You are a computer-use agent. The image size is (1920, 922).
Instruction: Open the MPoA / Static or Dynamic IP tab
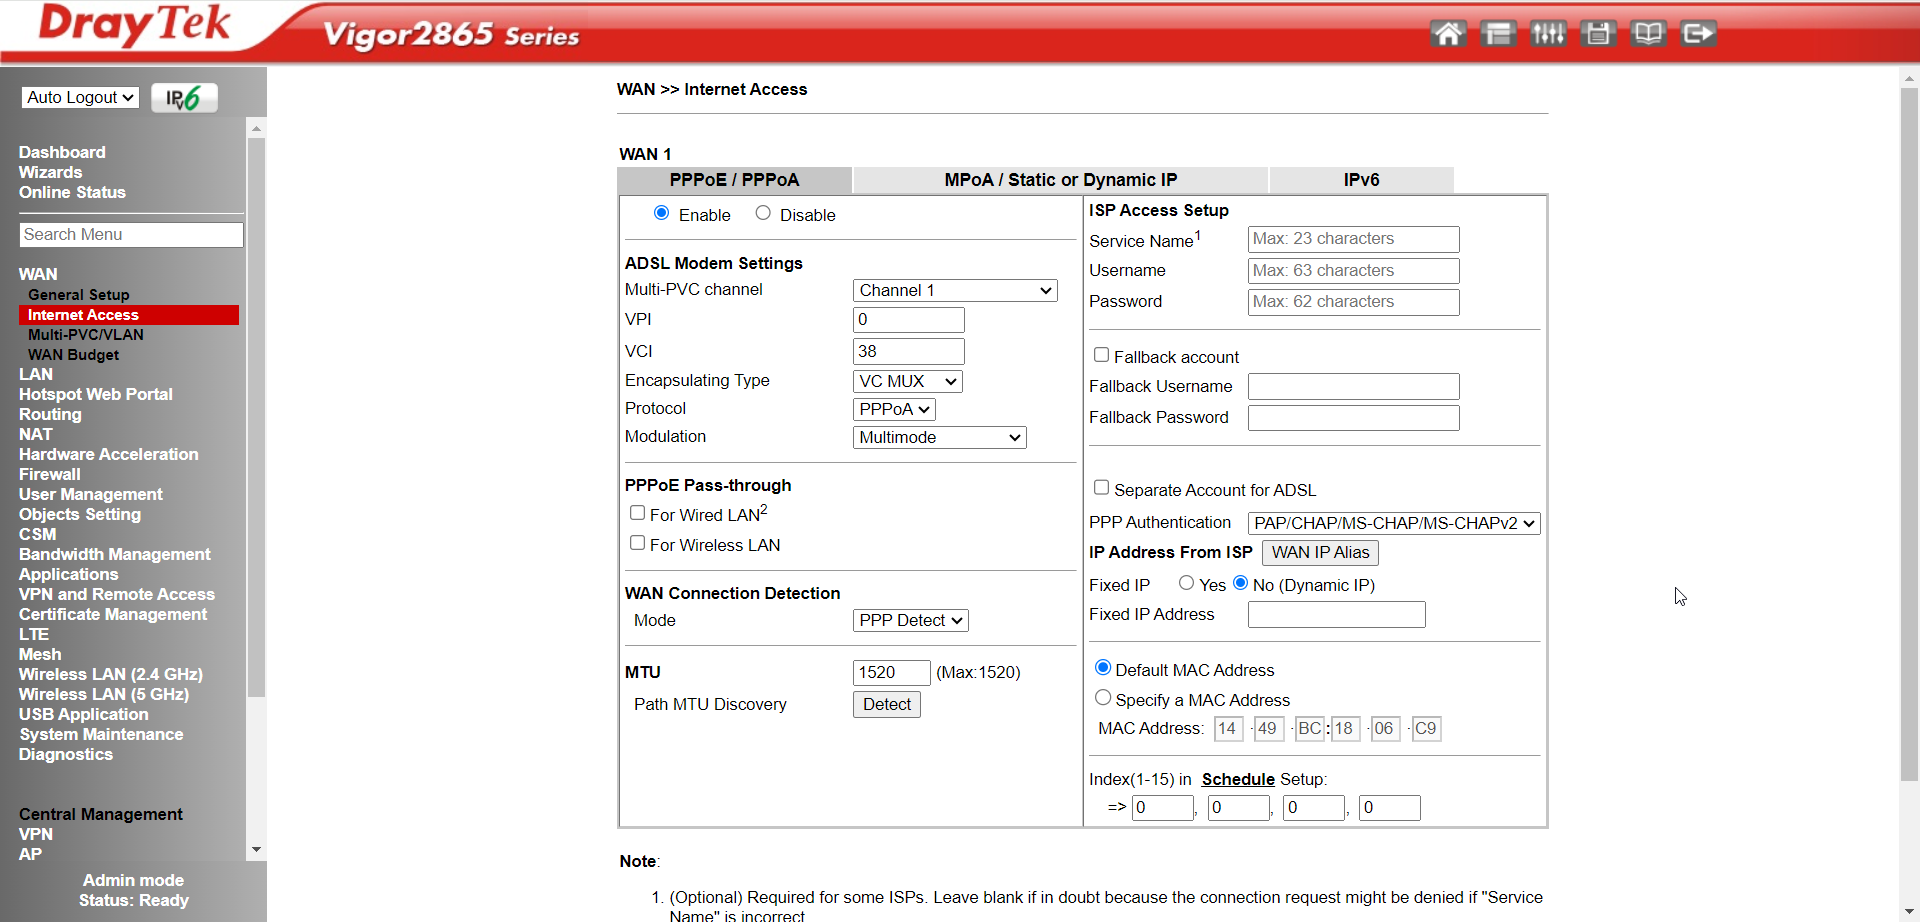coord(1060,180)
